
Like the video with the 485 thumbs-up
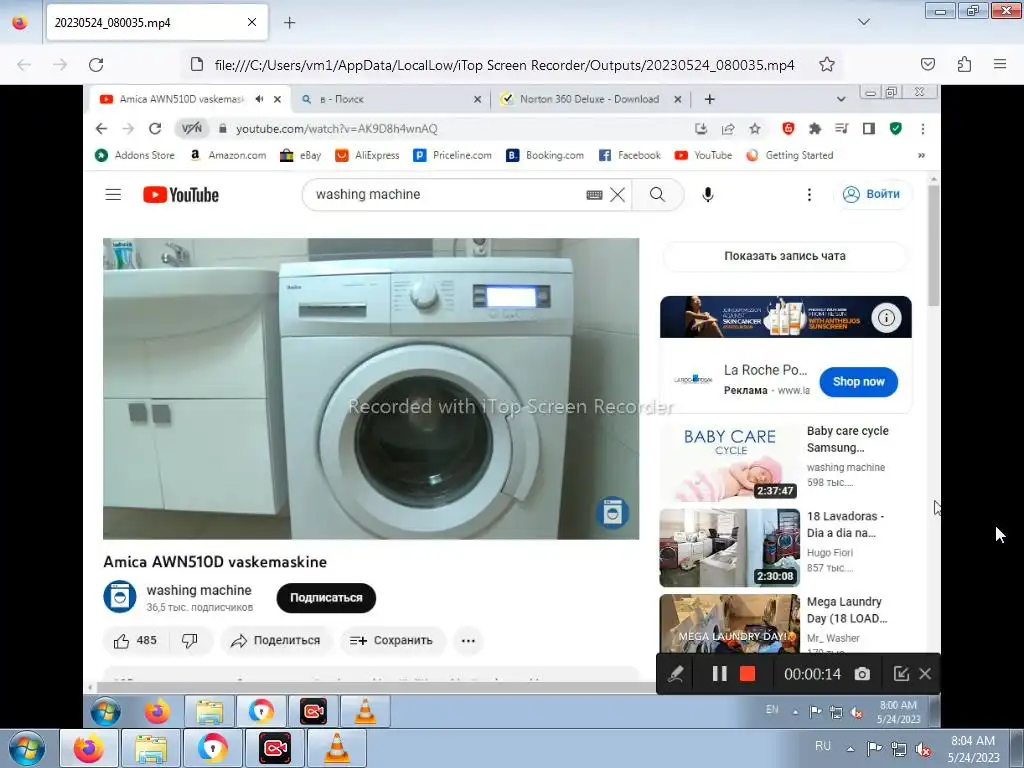click(136, 641)
